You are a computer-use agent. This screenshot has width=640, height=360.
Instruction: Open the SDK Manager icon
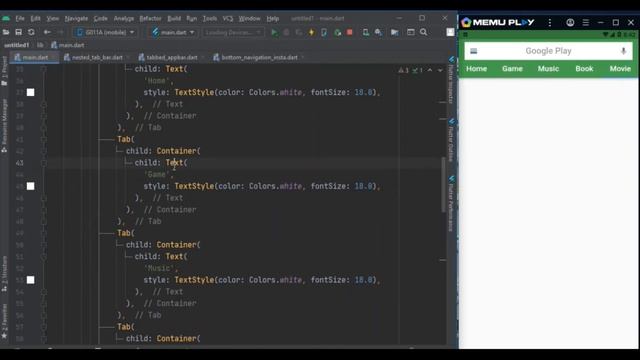tap(378, 32)
